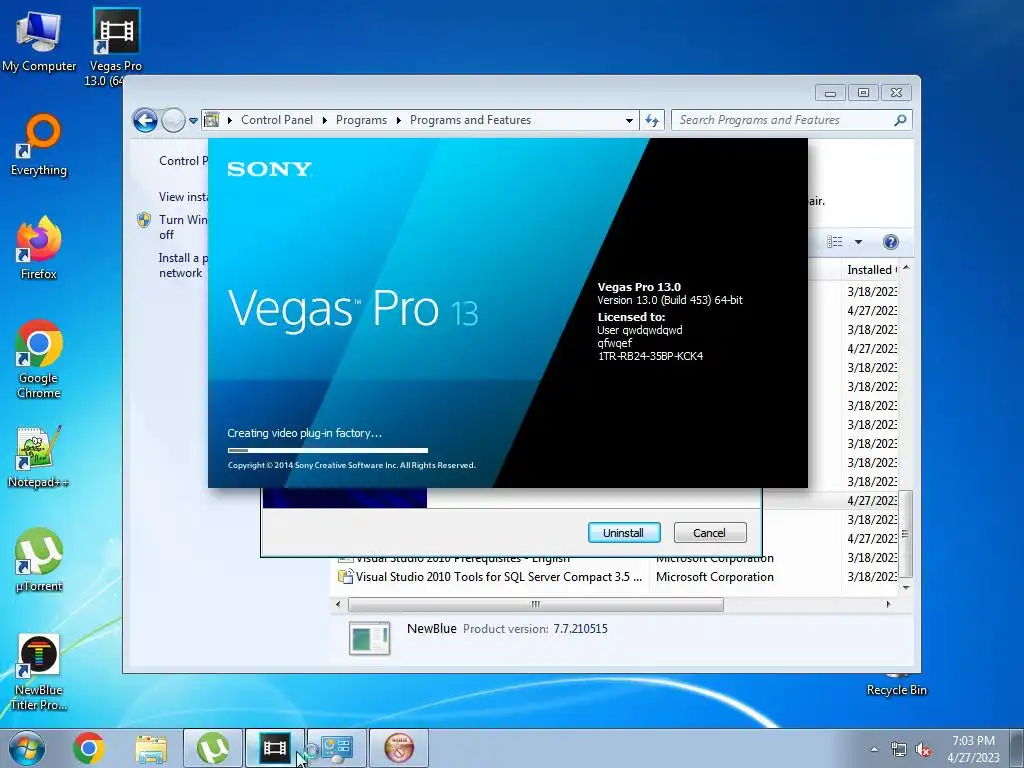Change view icon in Programs list
This screenshot has height=768, width=1024.
[835, 242]
